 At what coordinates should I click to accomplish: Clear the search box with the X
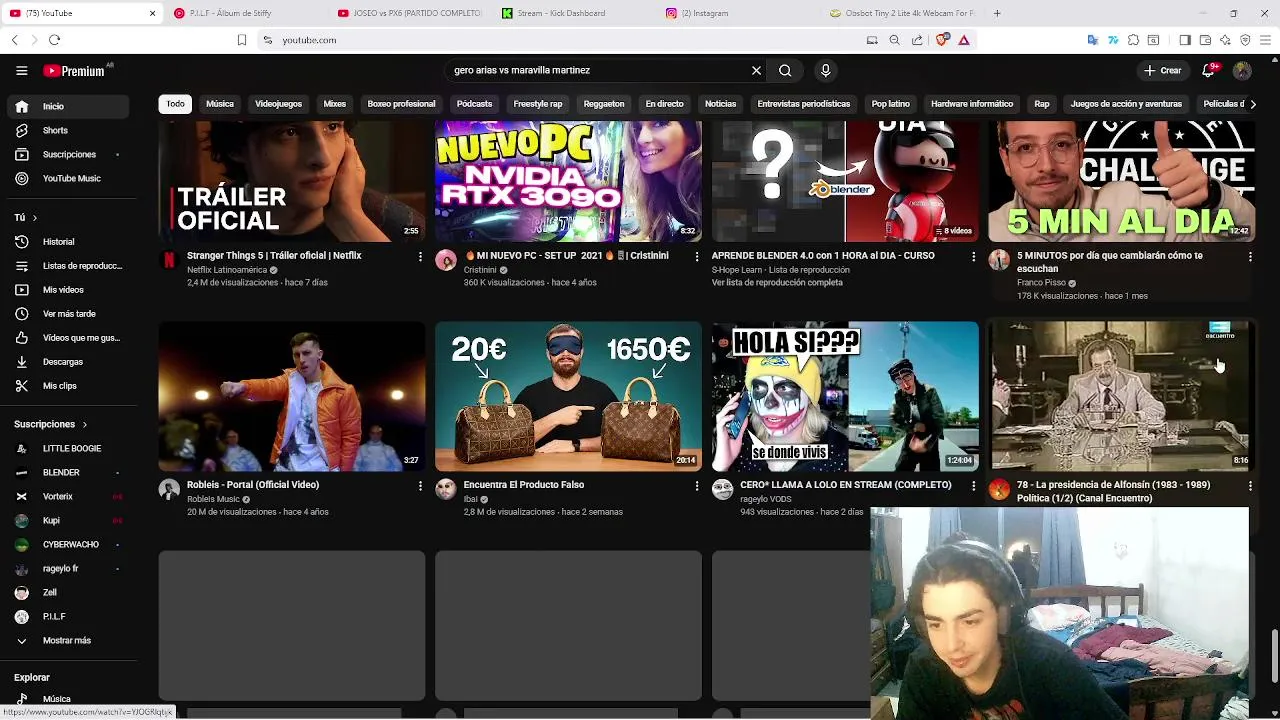[x=756, y=71]
